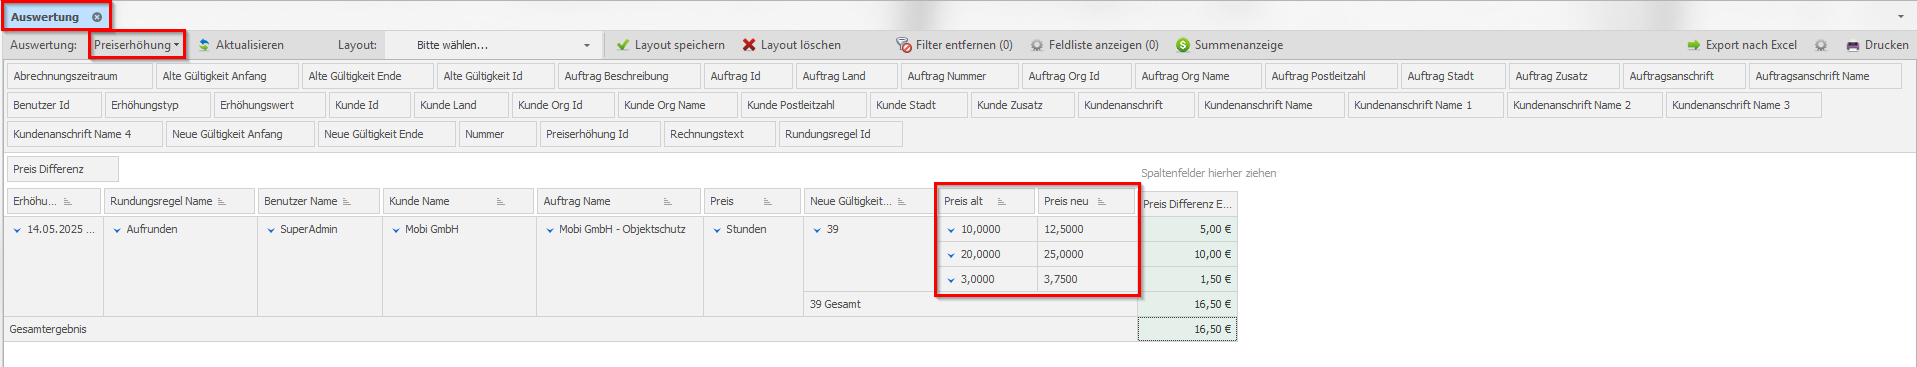Click the 5,00 € difference cell
1917x367 pixels.
tap(1188, 229)
